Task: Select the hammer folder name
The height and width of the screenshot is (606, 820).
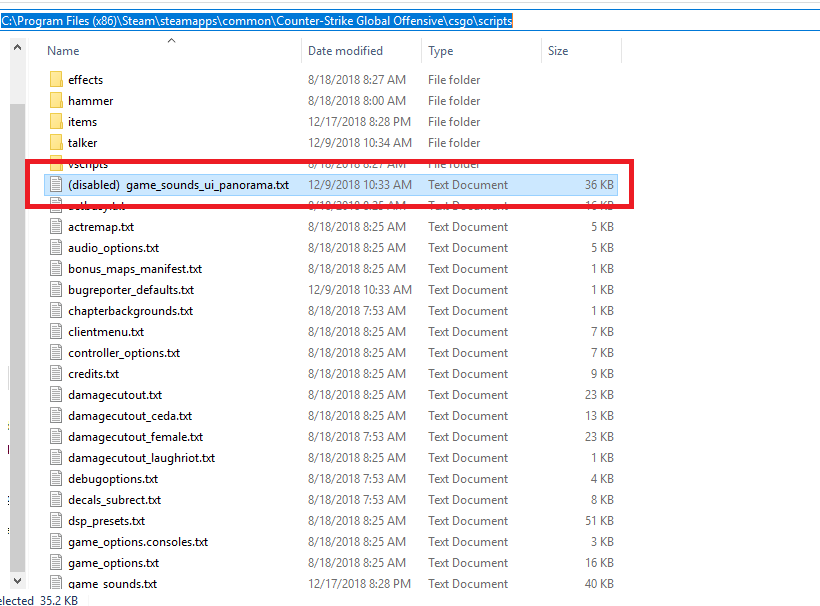Action: pos(90,101)
